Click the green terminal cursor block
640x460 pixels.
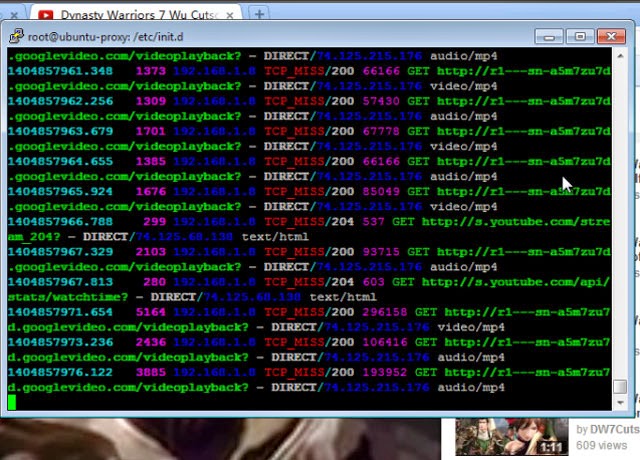point(12,402)
